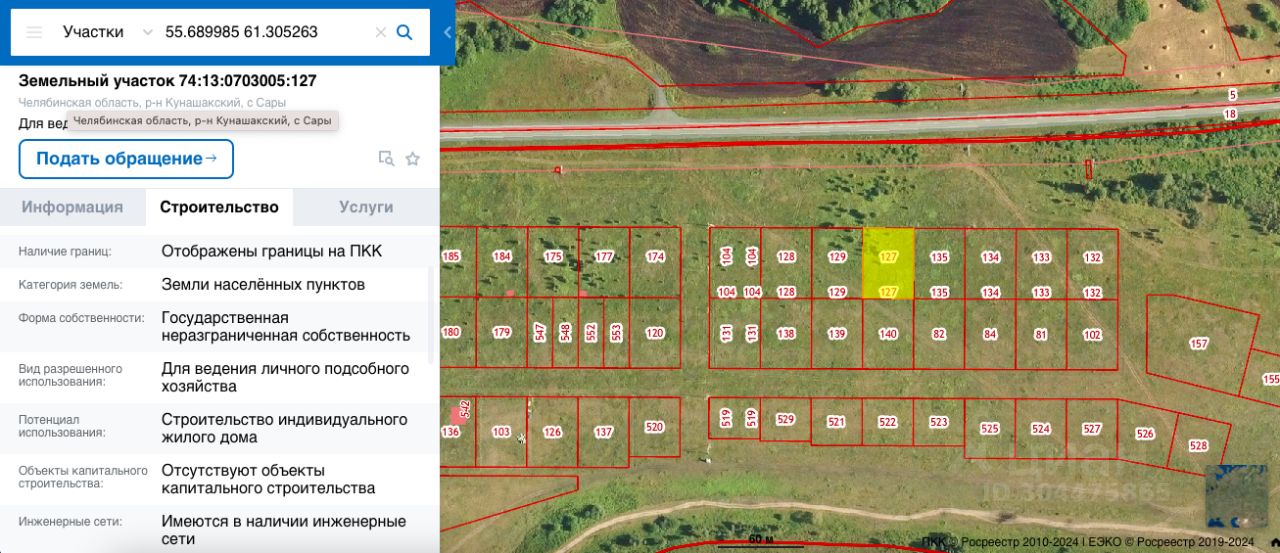Collapse the side panel with chevron arrow
This screenshot has height=553, width=1280.
447,32
